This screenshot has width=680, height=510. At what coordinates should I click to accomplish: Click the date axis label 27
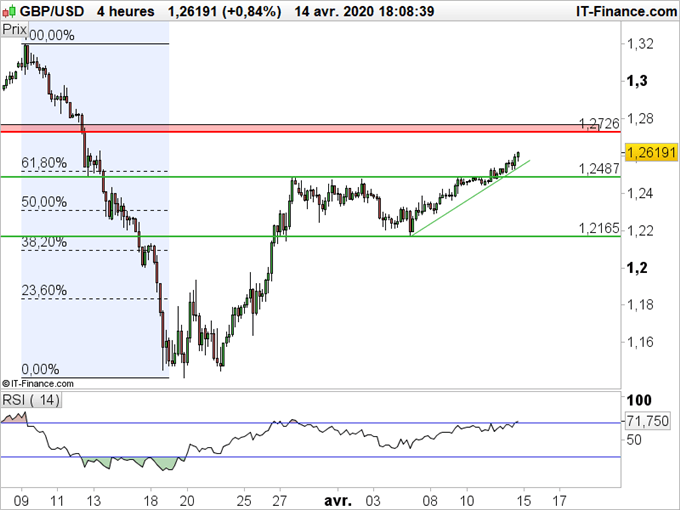click(x=280, y=500)
